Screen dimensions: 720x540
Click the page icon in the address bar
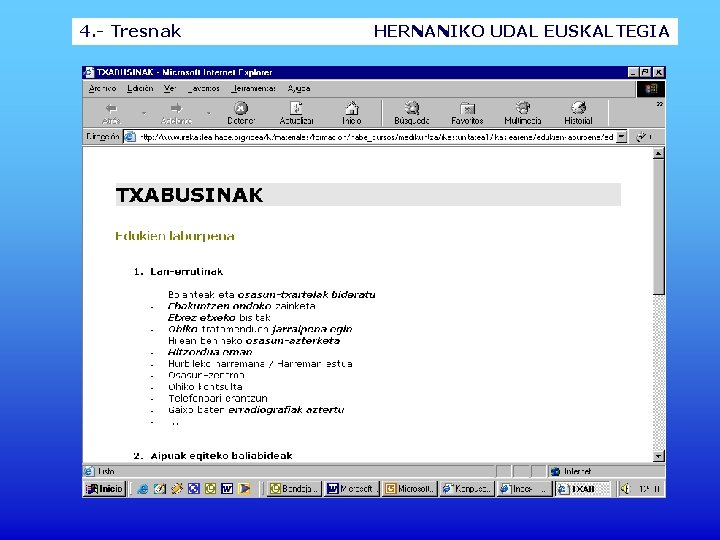tap(130, 137)
